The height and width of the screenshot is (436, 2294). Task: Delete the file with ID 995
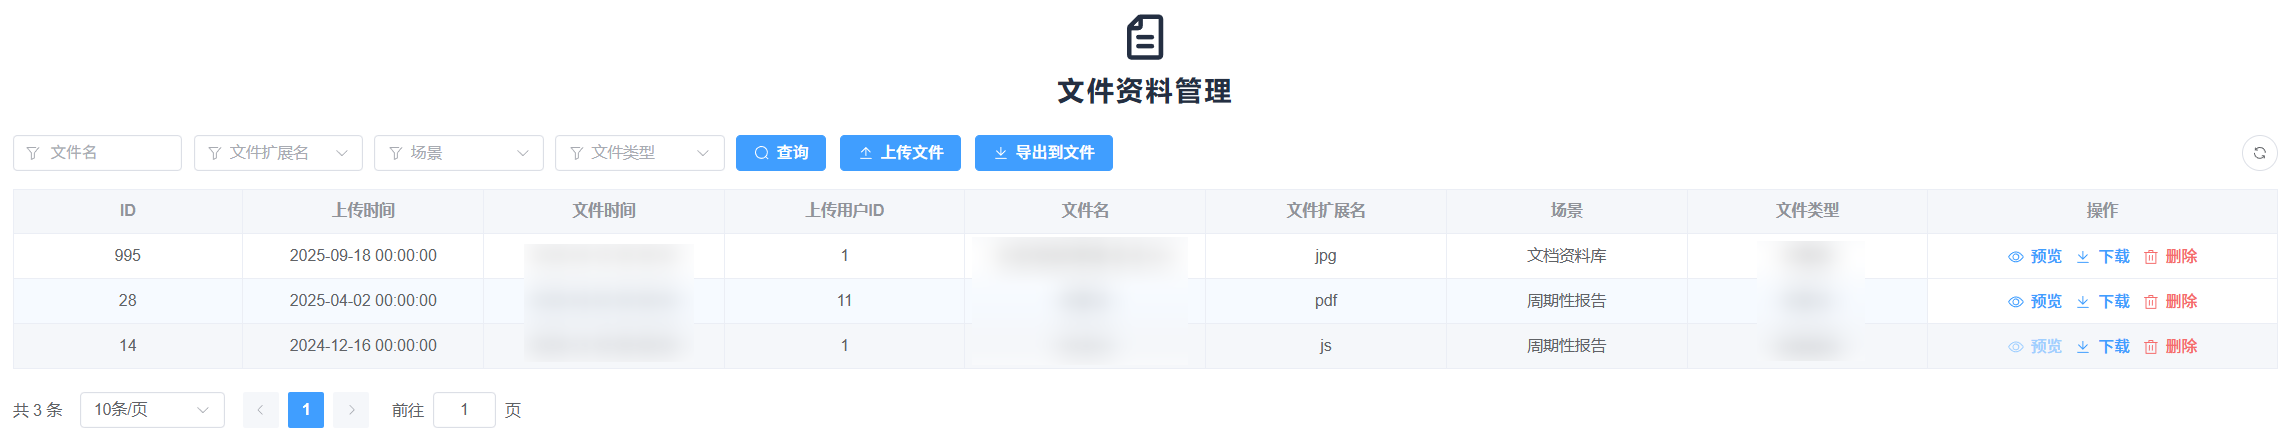pyautogui.click(x=2171, y=257)
